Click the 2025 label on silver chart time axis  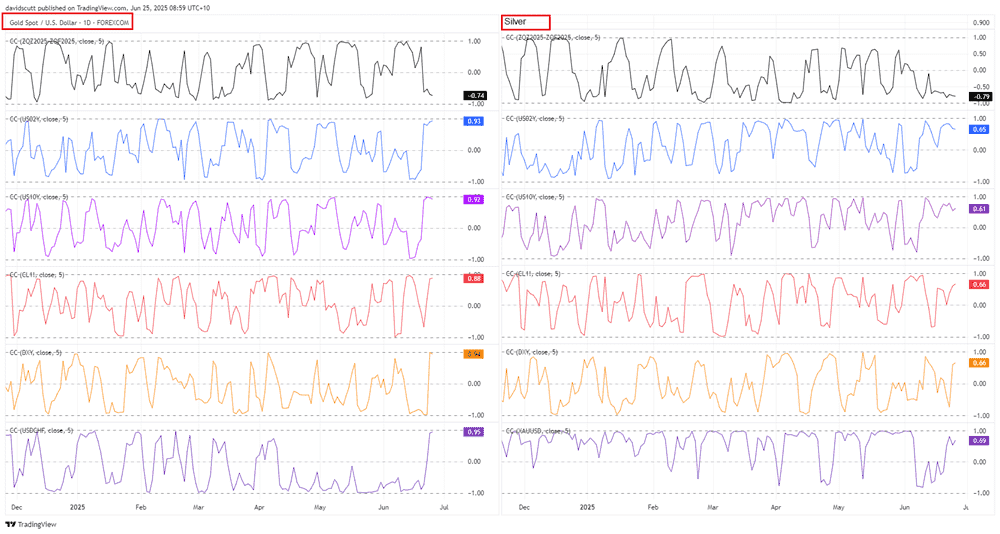(587, 508)
